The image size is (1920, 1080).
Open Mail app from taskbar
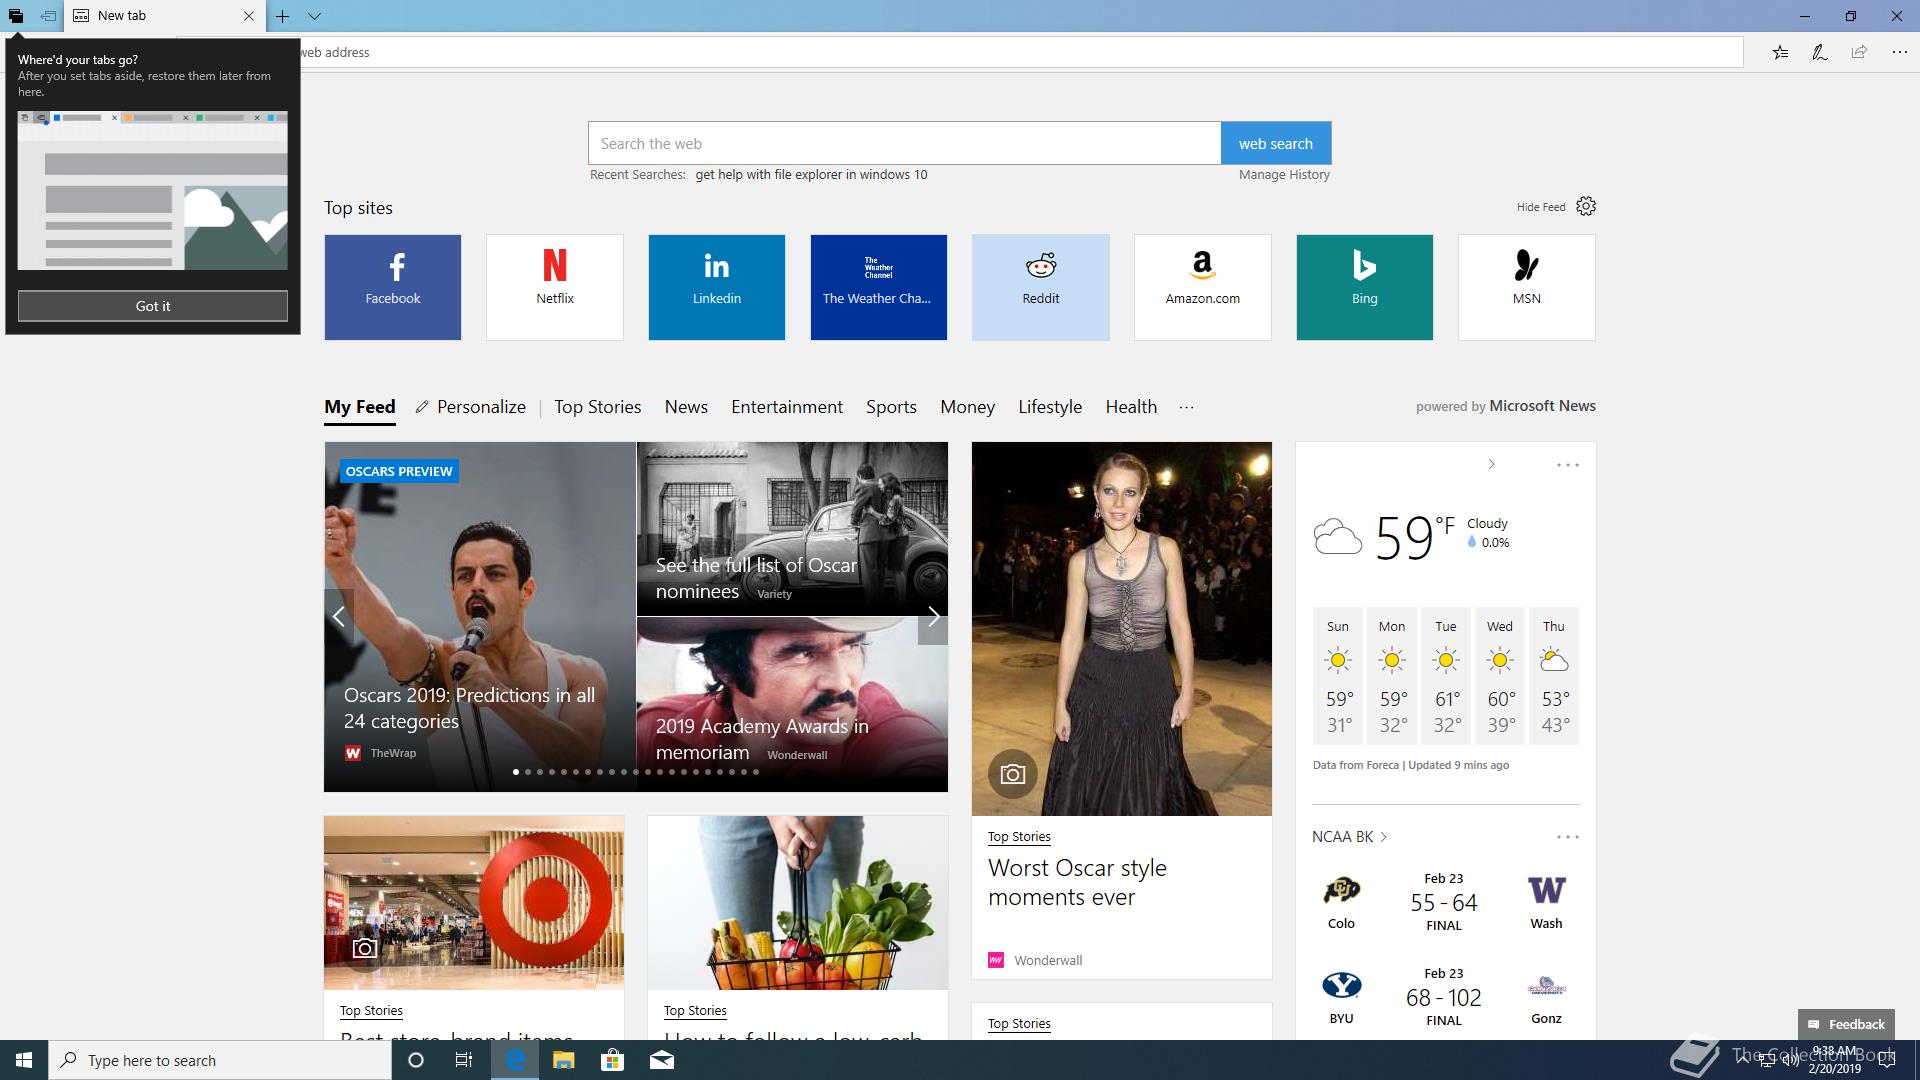click(x=662, y=1060)
